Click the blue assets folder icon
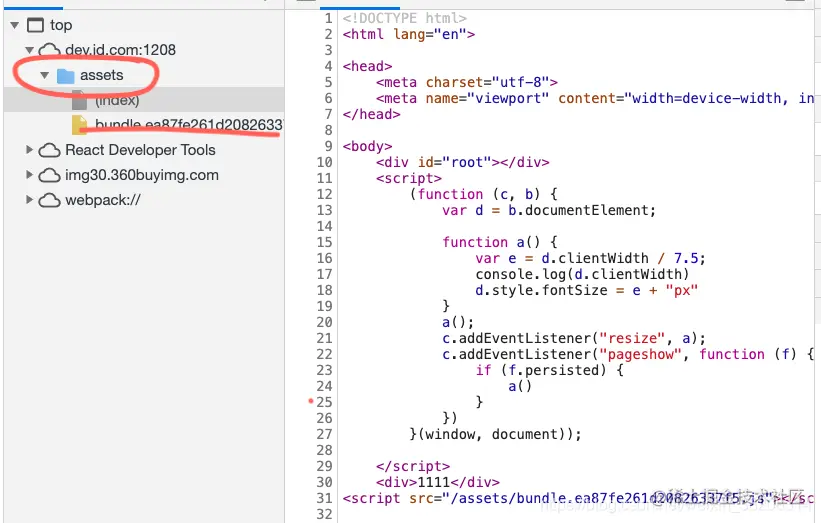Screen dimensions: 821x523 [65, 76]
